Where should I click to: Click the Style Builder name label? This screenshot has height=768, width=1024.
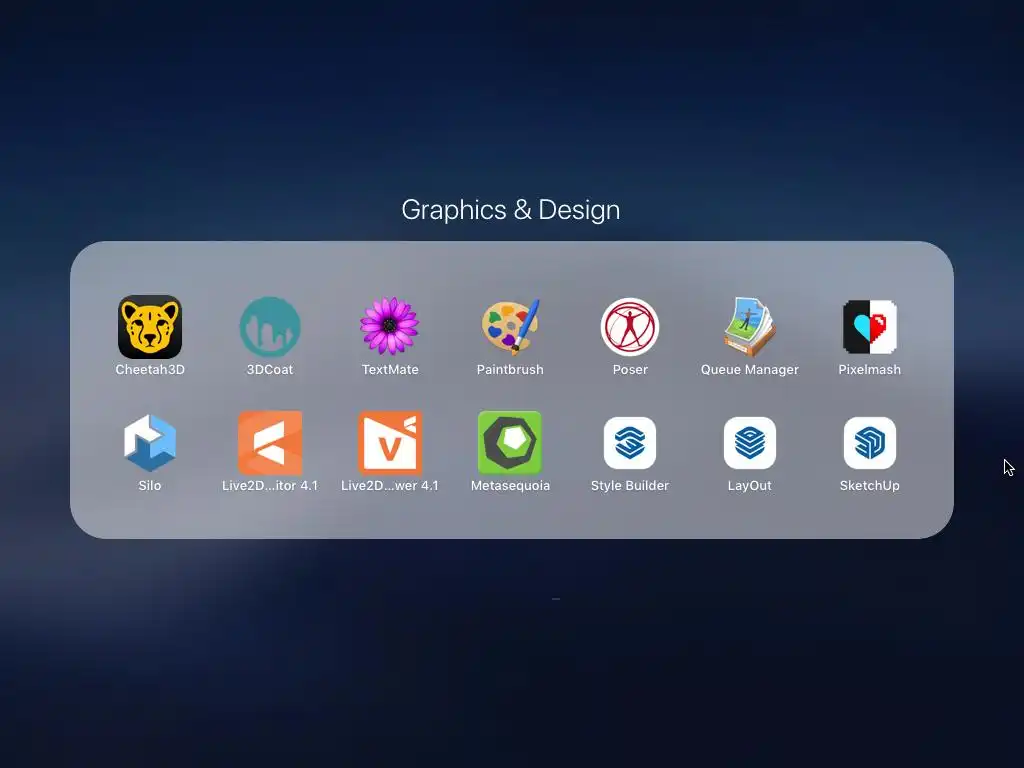click(630, 486)
